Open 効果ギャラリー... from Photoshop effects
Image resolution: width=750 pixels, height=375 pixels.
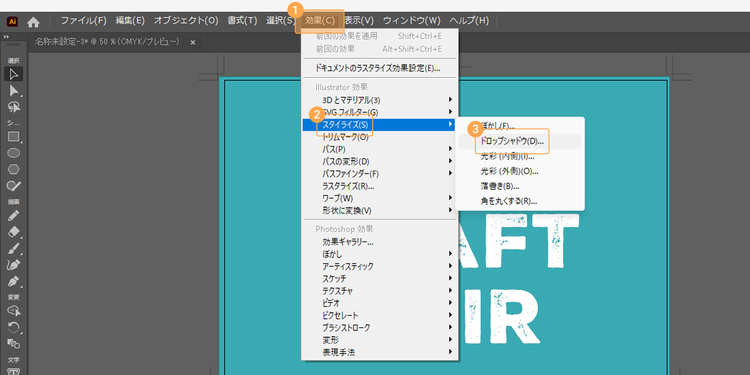(380, 242)
